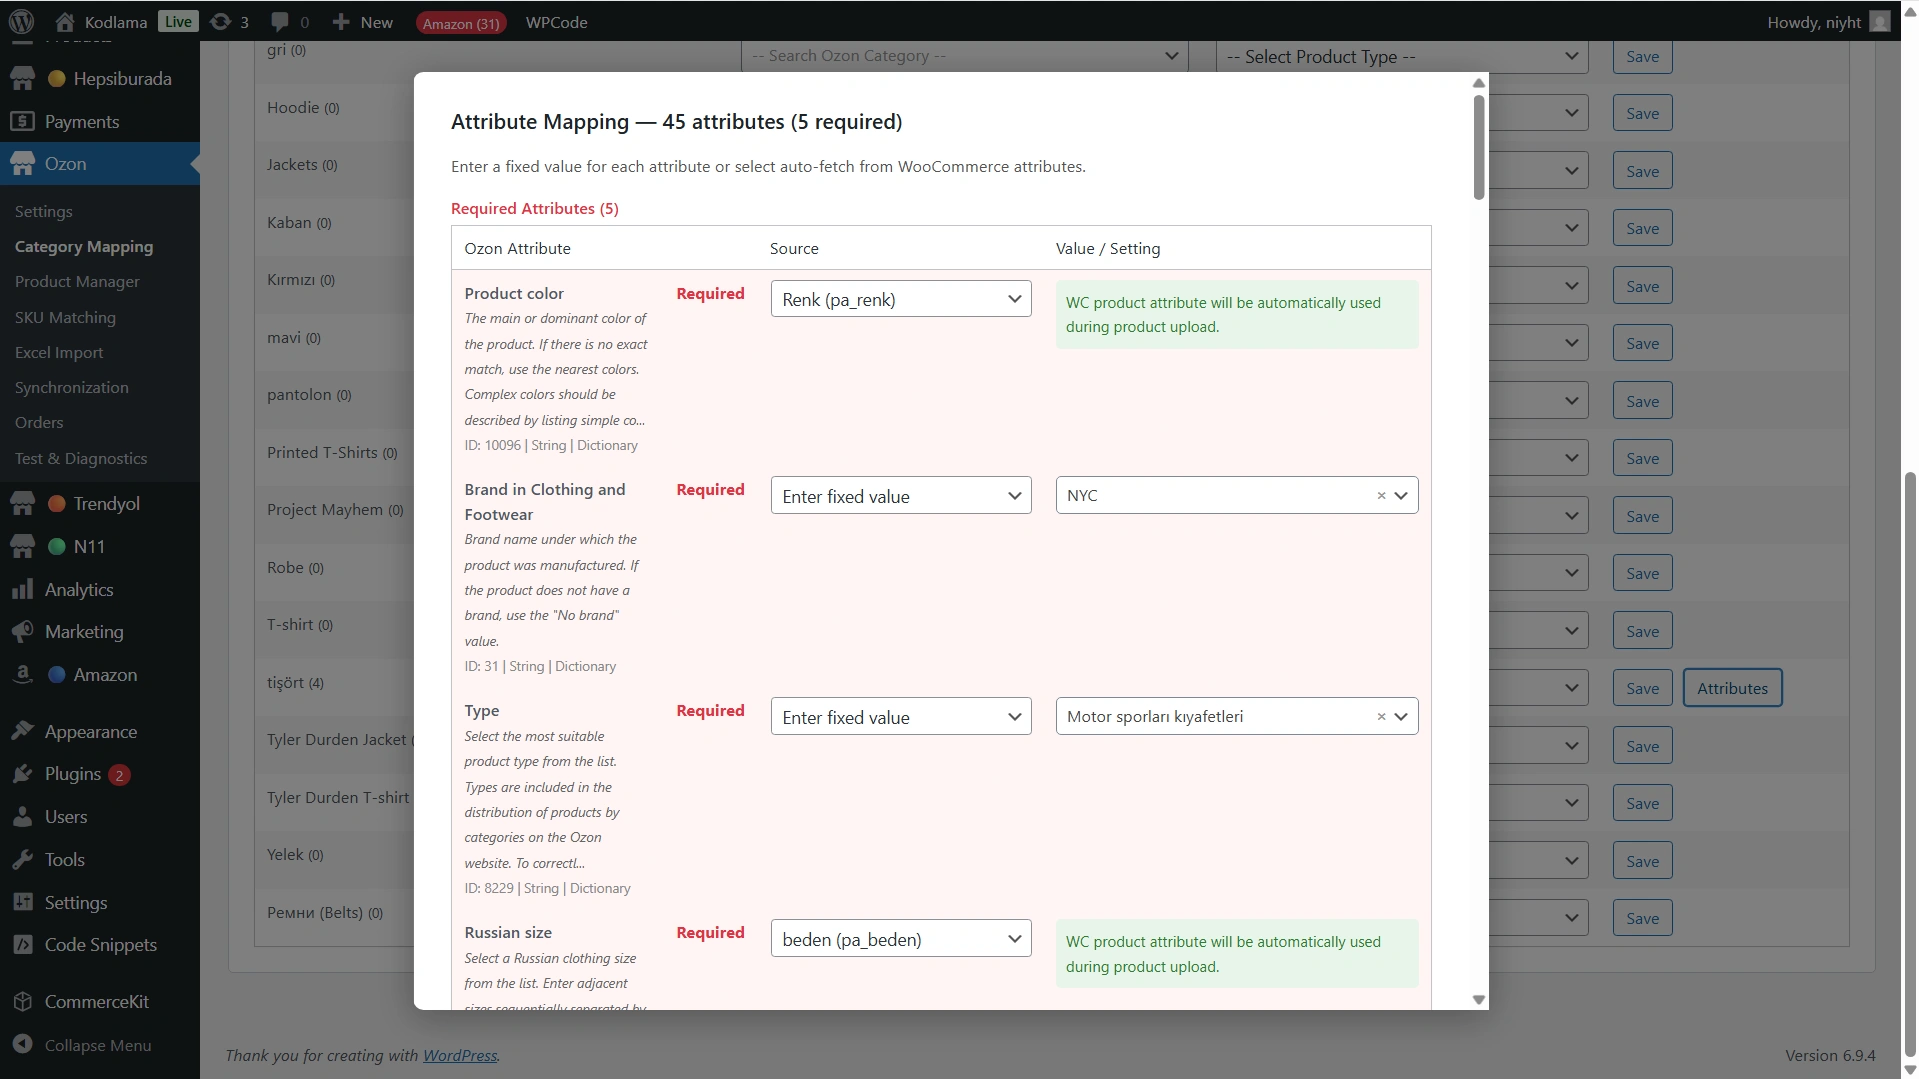Open the Select Product Type dropdown
Image resolution: width=1919 pixels, height=1079 pixels.
click(x=1402, y=56)
